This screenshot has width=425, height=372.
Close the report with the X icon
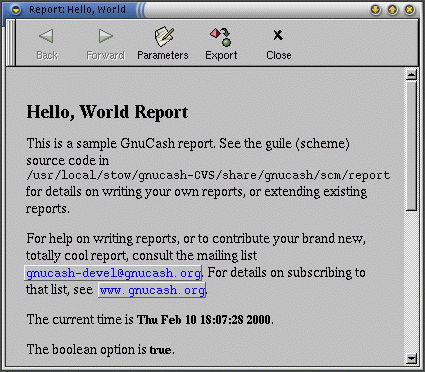pos(278,35)
